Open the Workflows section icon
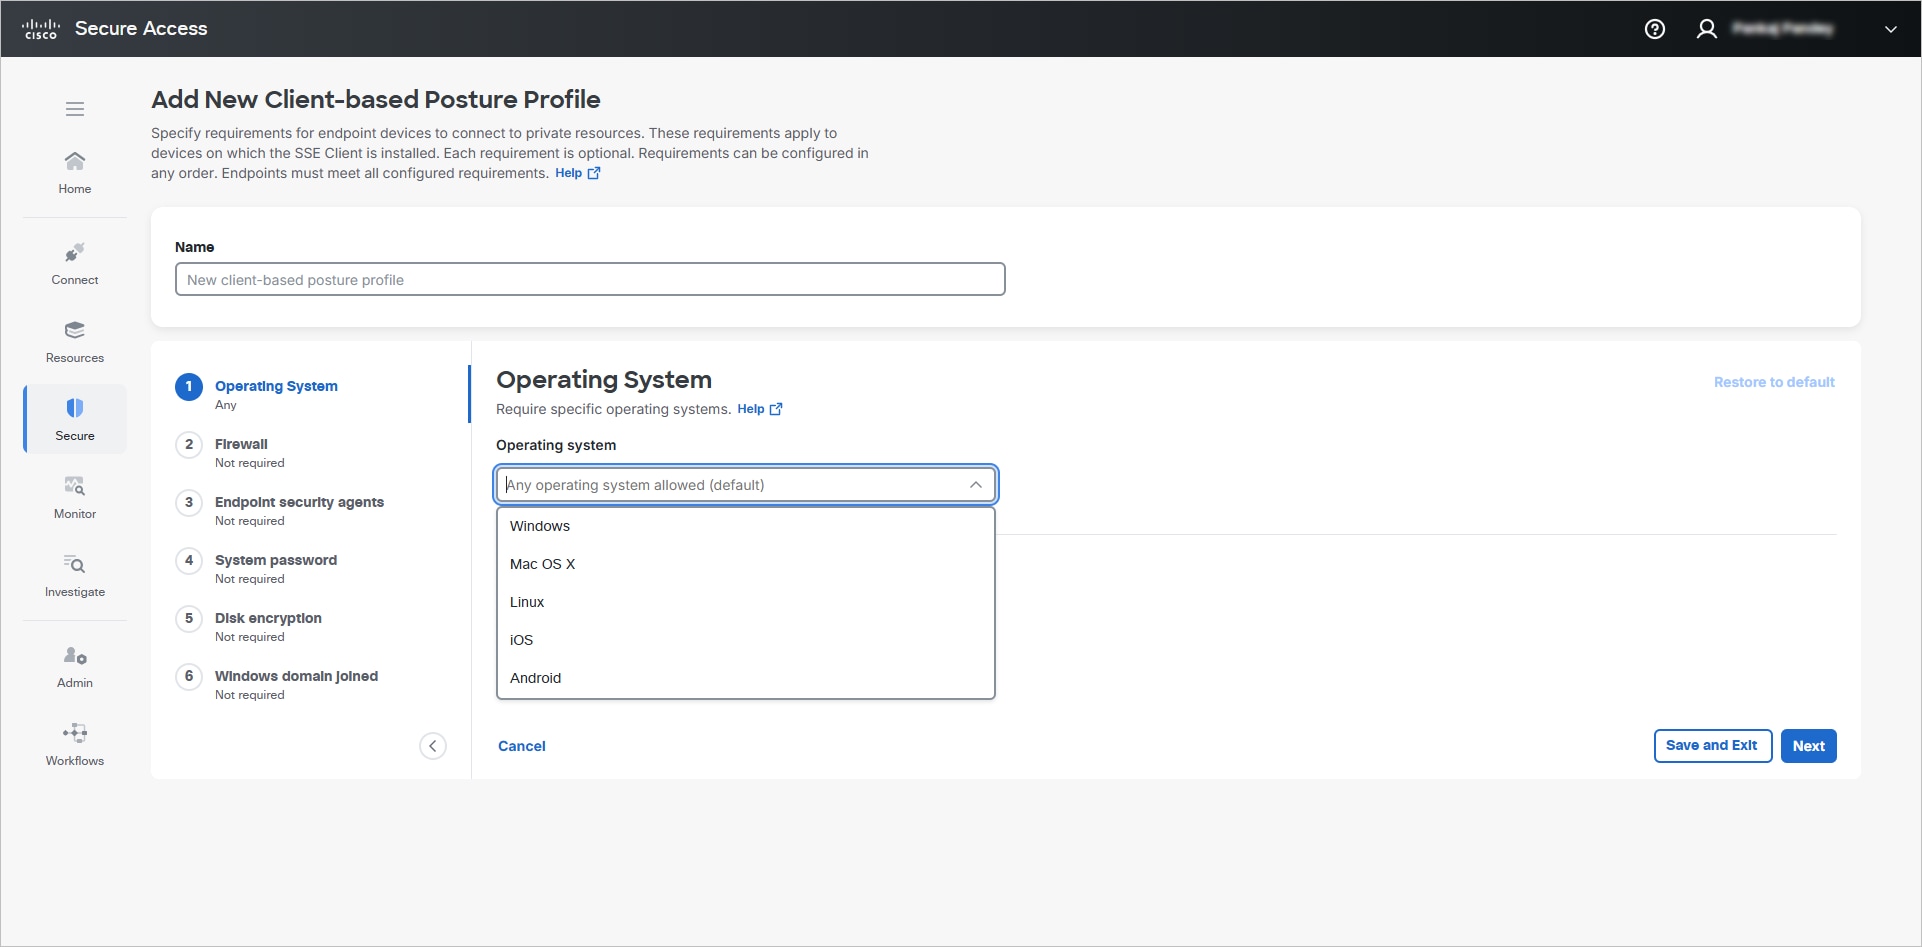Viewport: 1922px width, 947px height. click(75, 733)
